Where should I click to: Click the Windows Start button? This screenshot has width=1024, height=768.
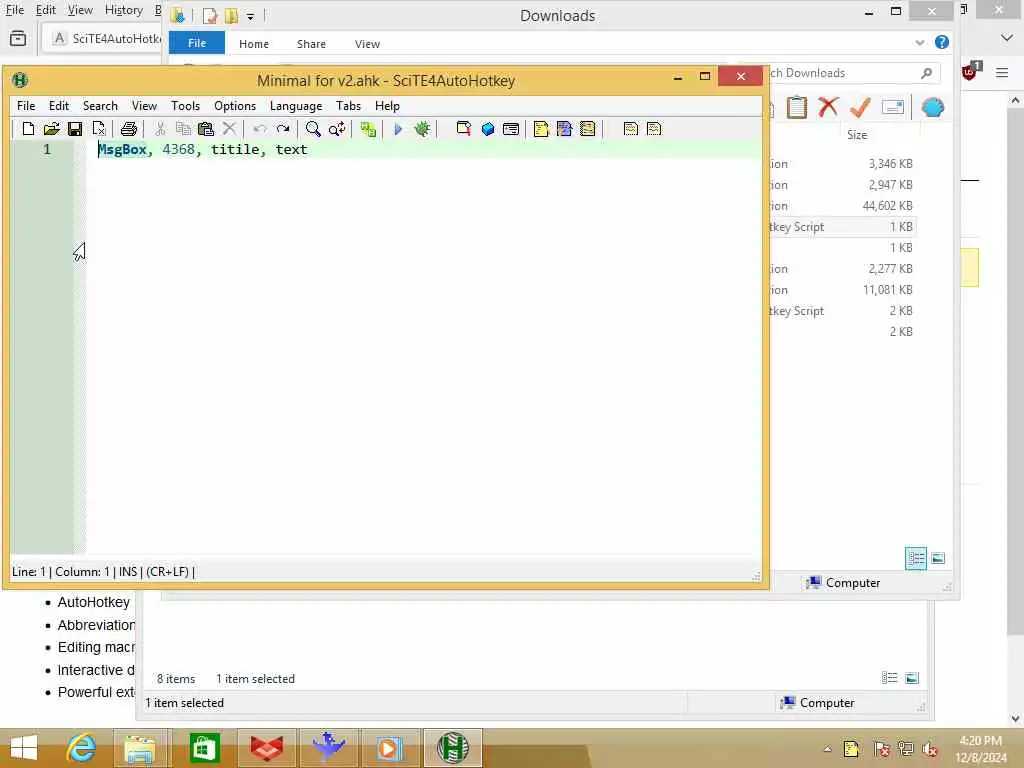tap(24, 748)
